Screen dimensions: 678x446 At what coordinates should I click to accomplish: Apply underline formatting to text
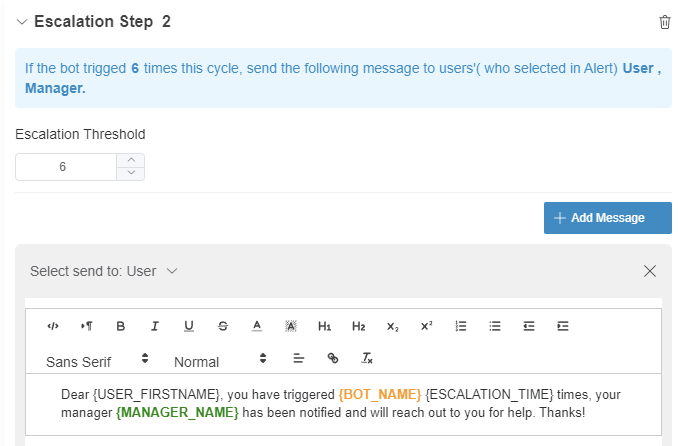[x=188, y=326]
